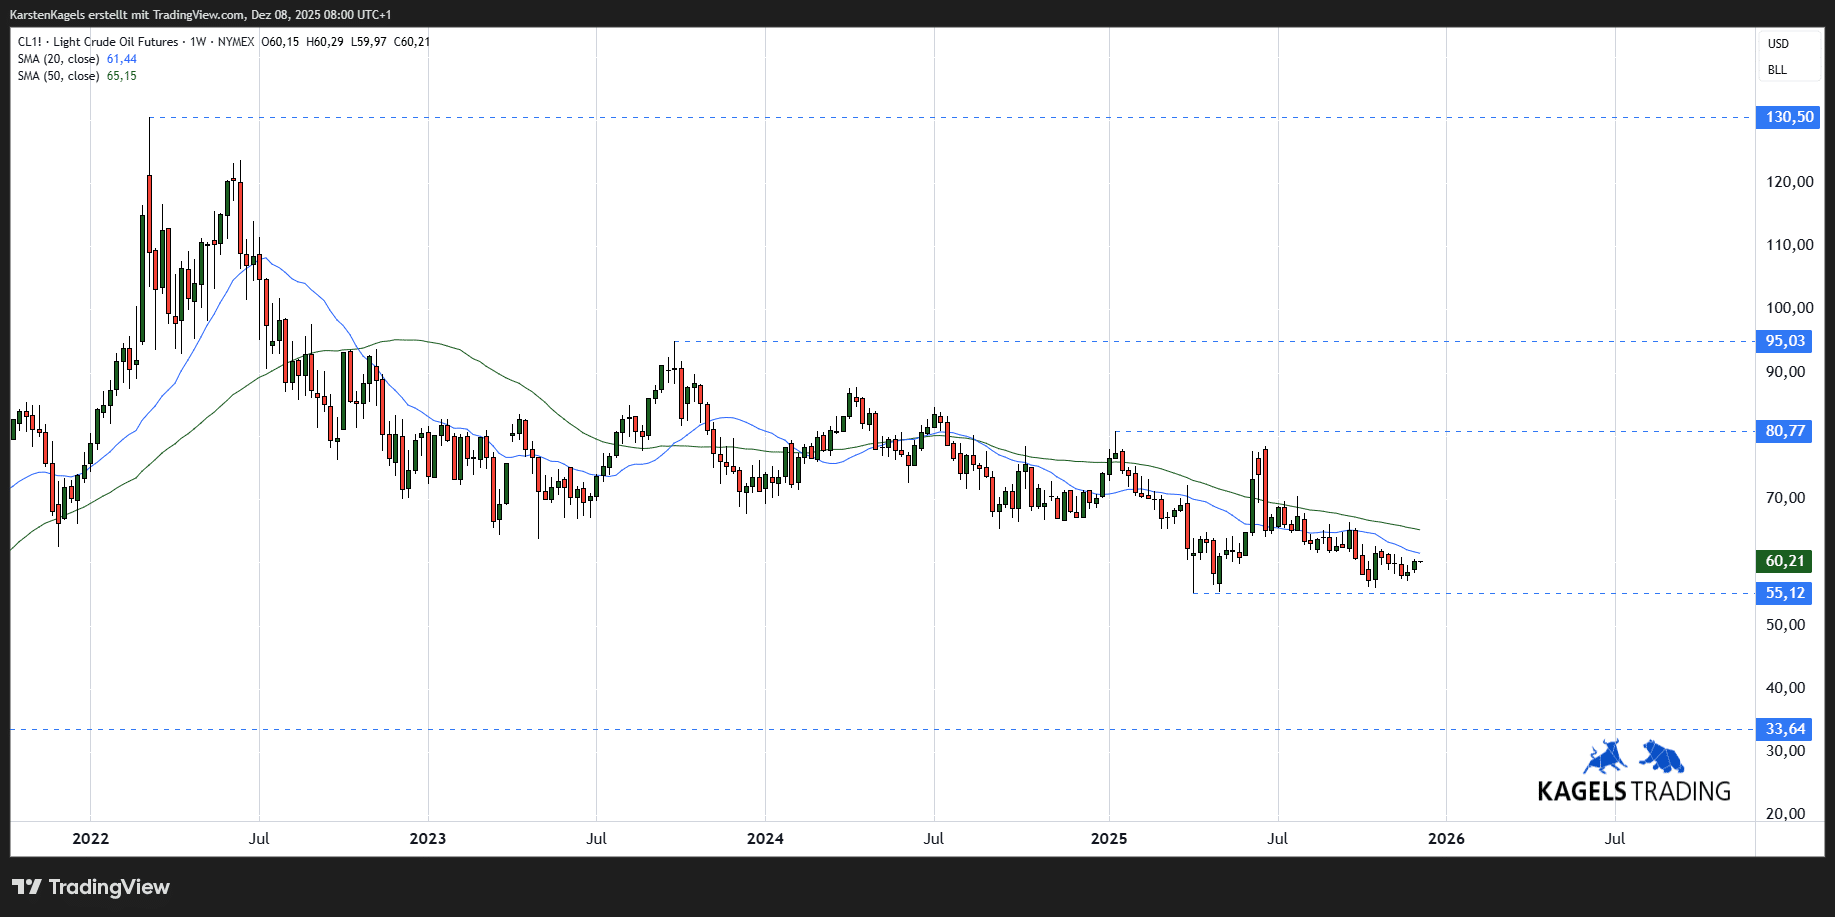Click the 95,03 price level label
The width and height of the screenshot is (1835, 917).
[1785, 341]
